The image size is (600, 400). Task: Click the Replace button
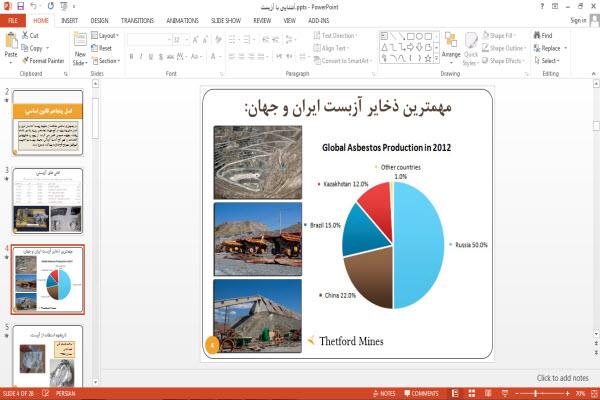[x=550, y=48]
